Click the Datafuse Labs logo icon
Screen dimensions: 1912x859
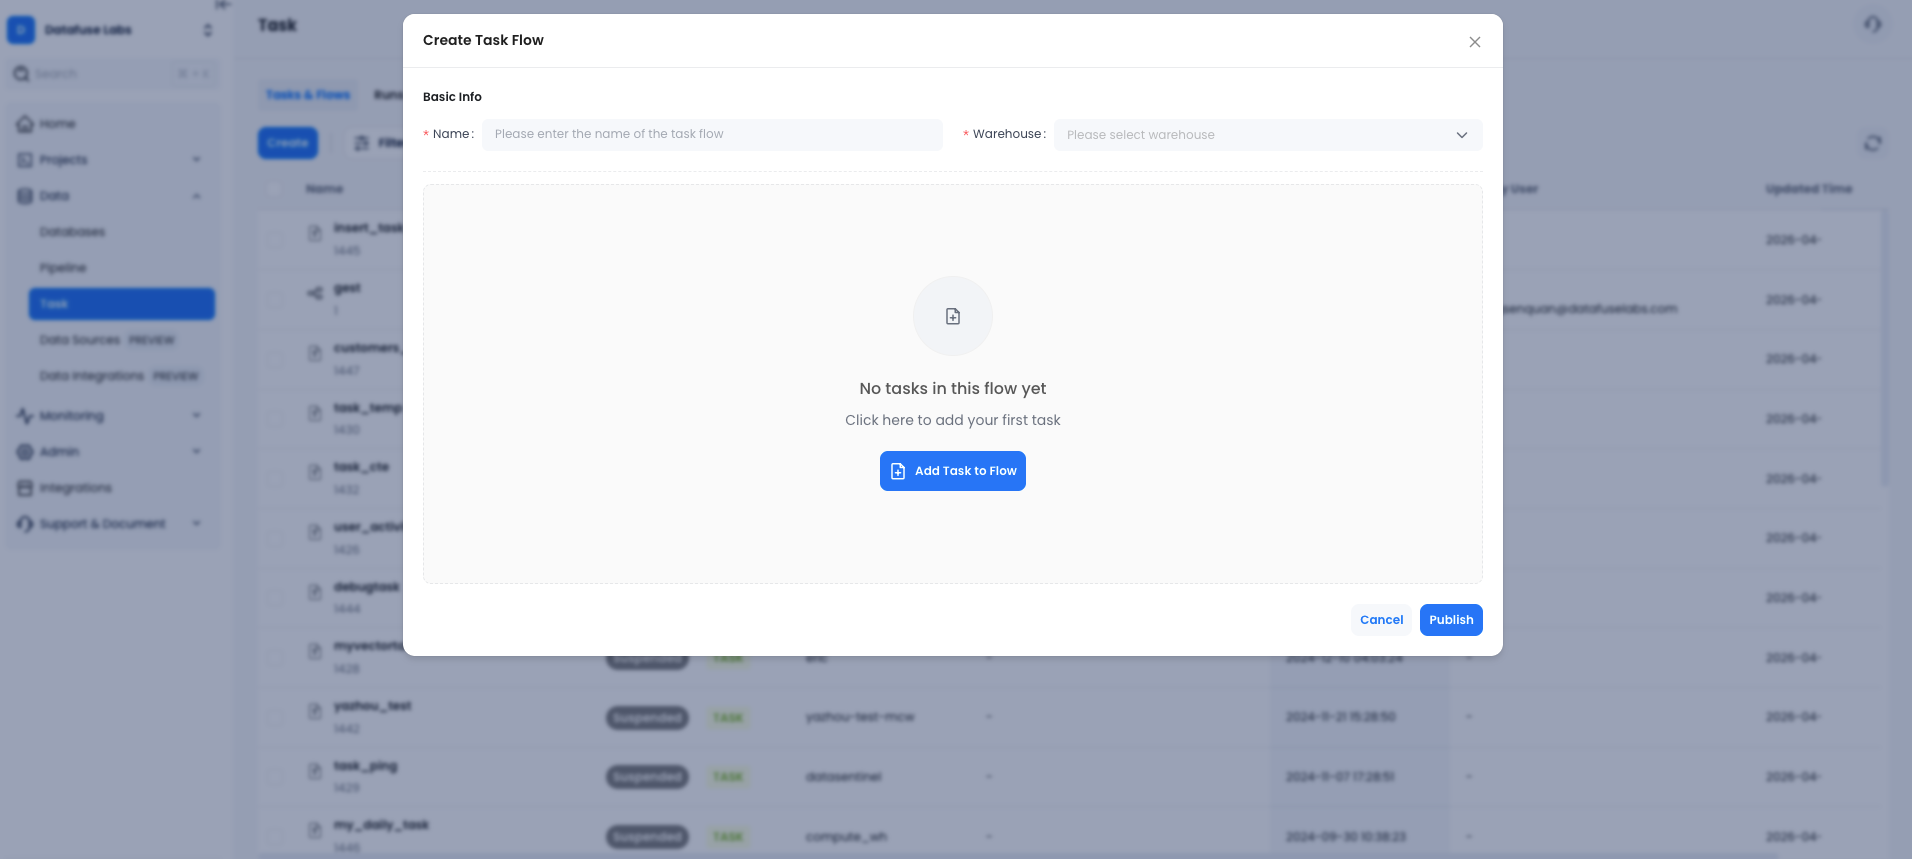21,30
